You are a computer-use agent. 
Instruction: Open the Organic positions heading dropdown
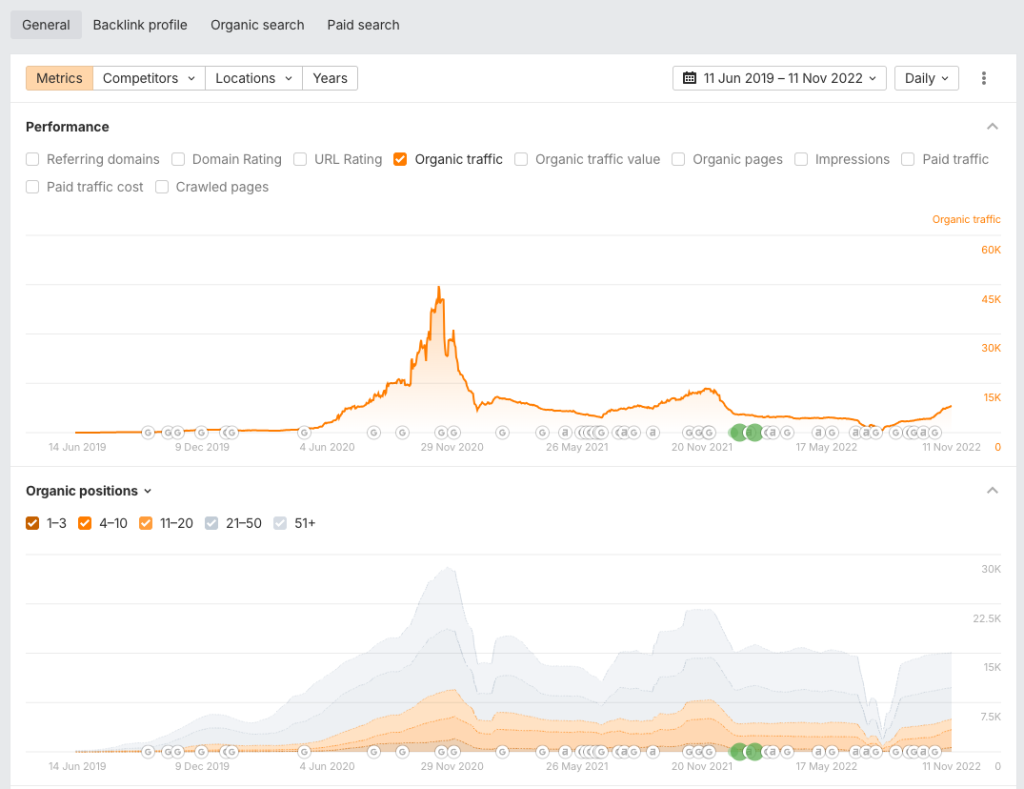(89, 491)
